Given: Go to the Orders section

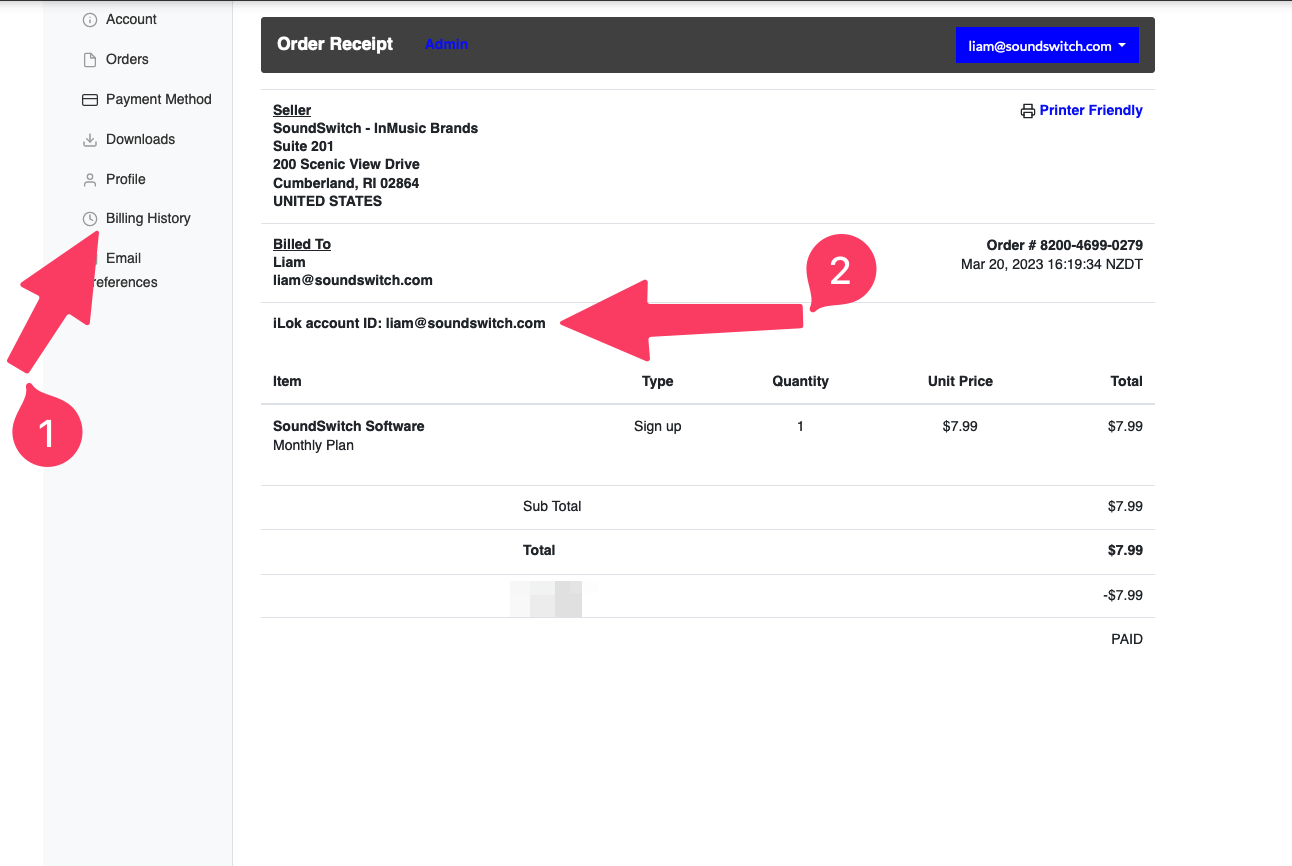Looking at the screenshot, I should [127, 59].
